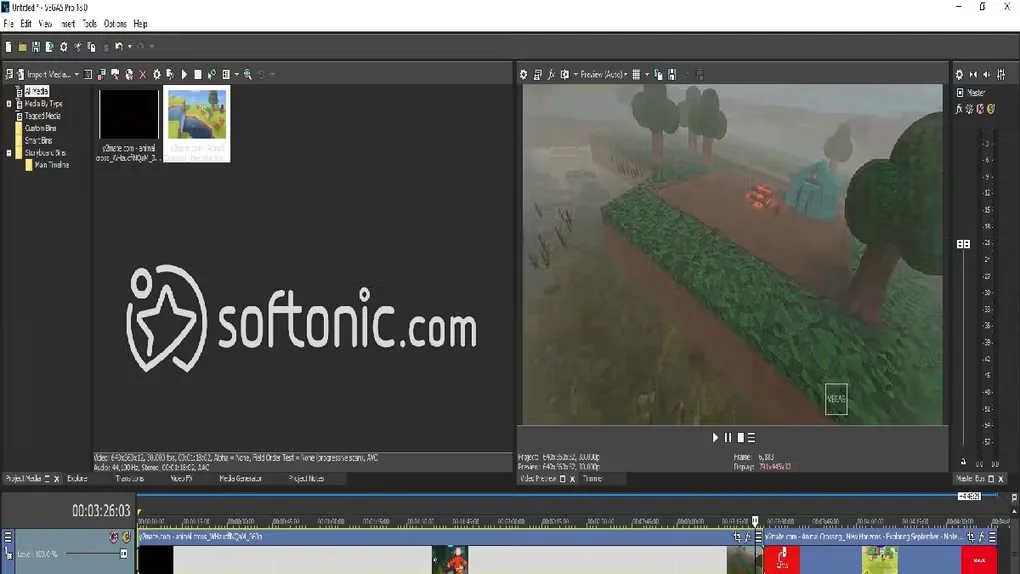Open the Edit menu
This screenshot has width=1020, height=574.
coord(26,24)
